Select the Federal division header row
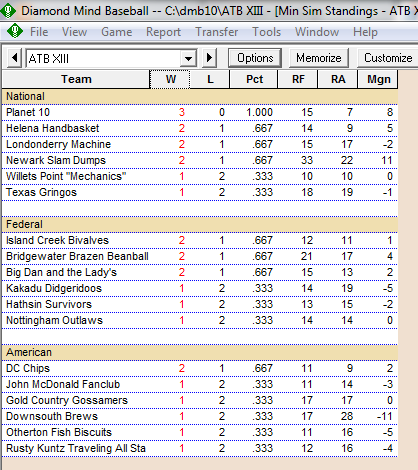418x470 pixels. click(200, 224)
